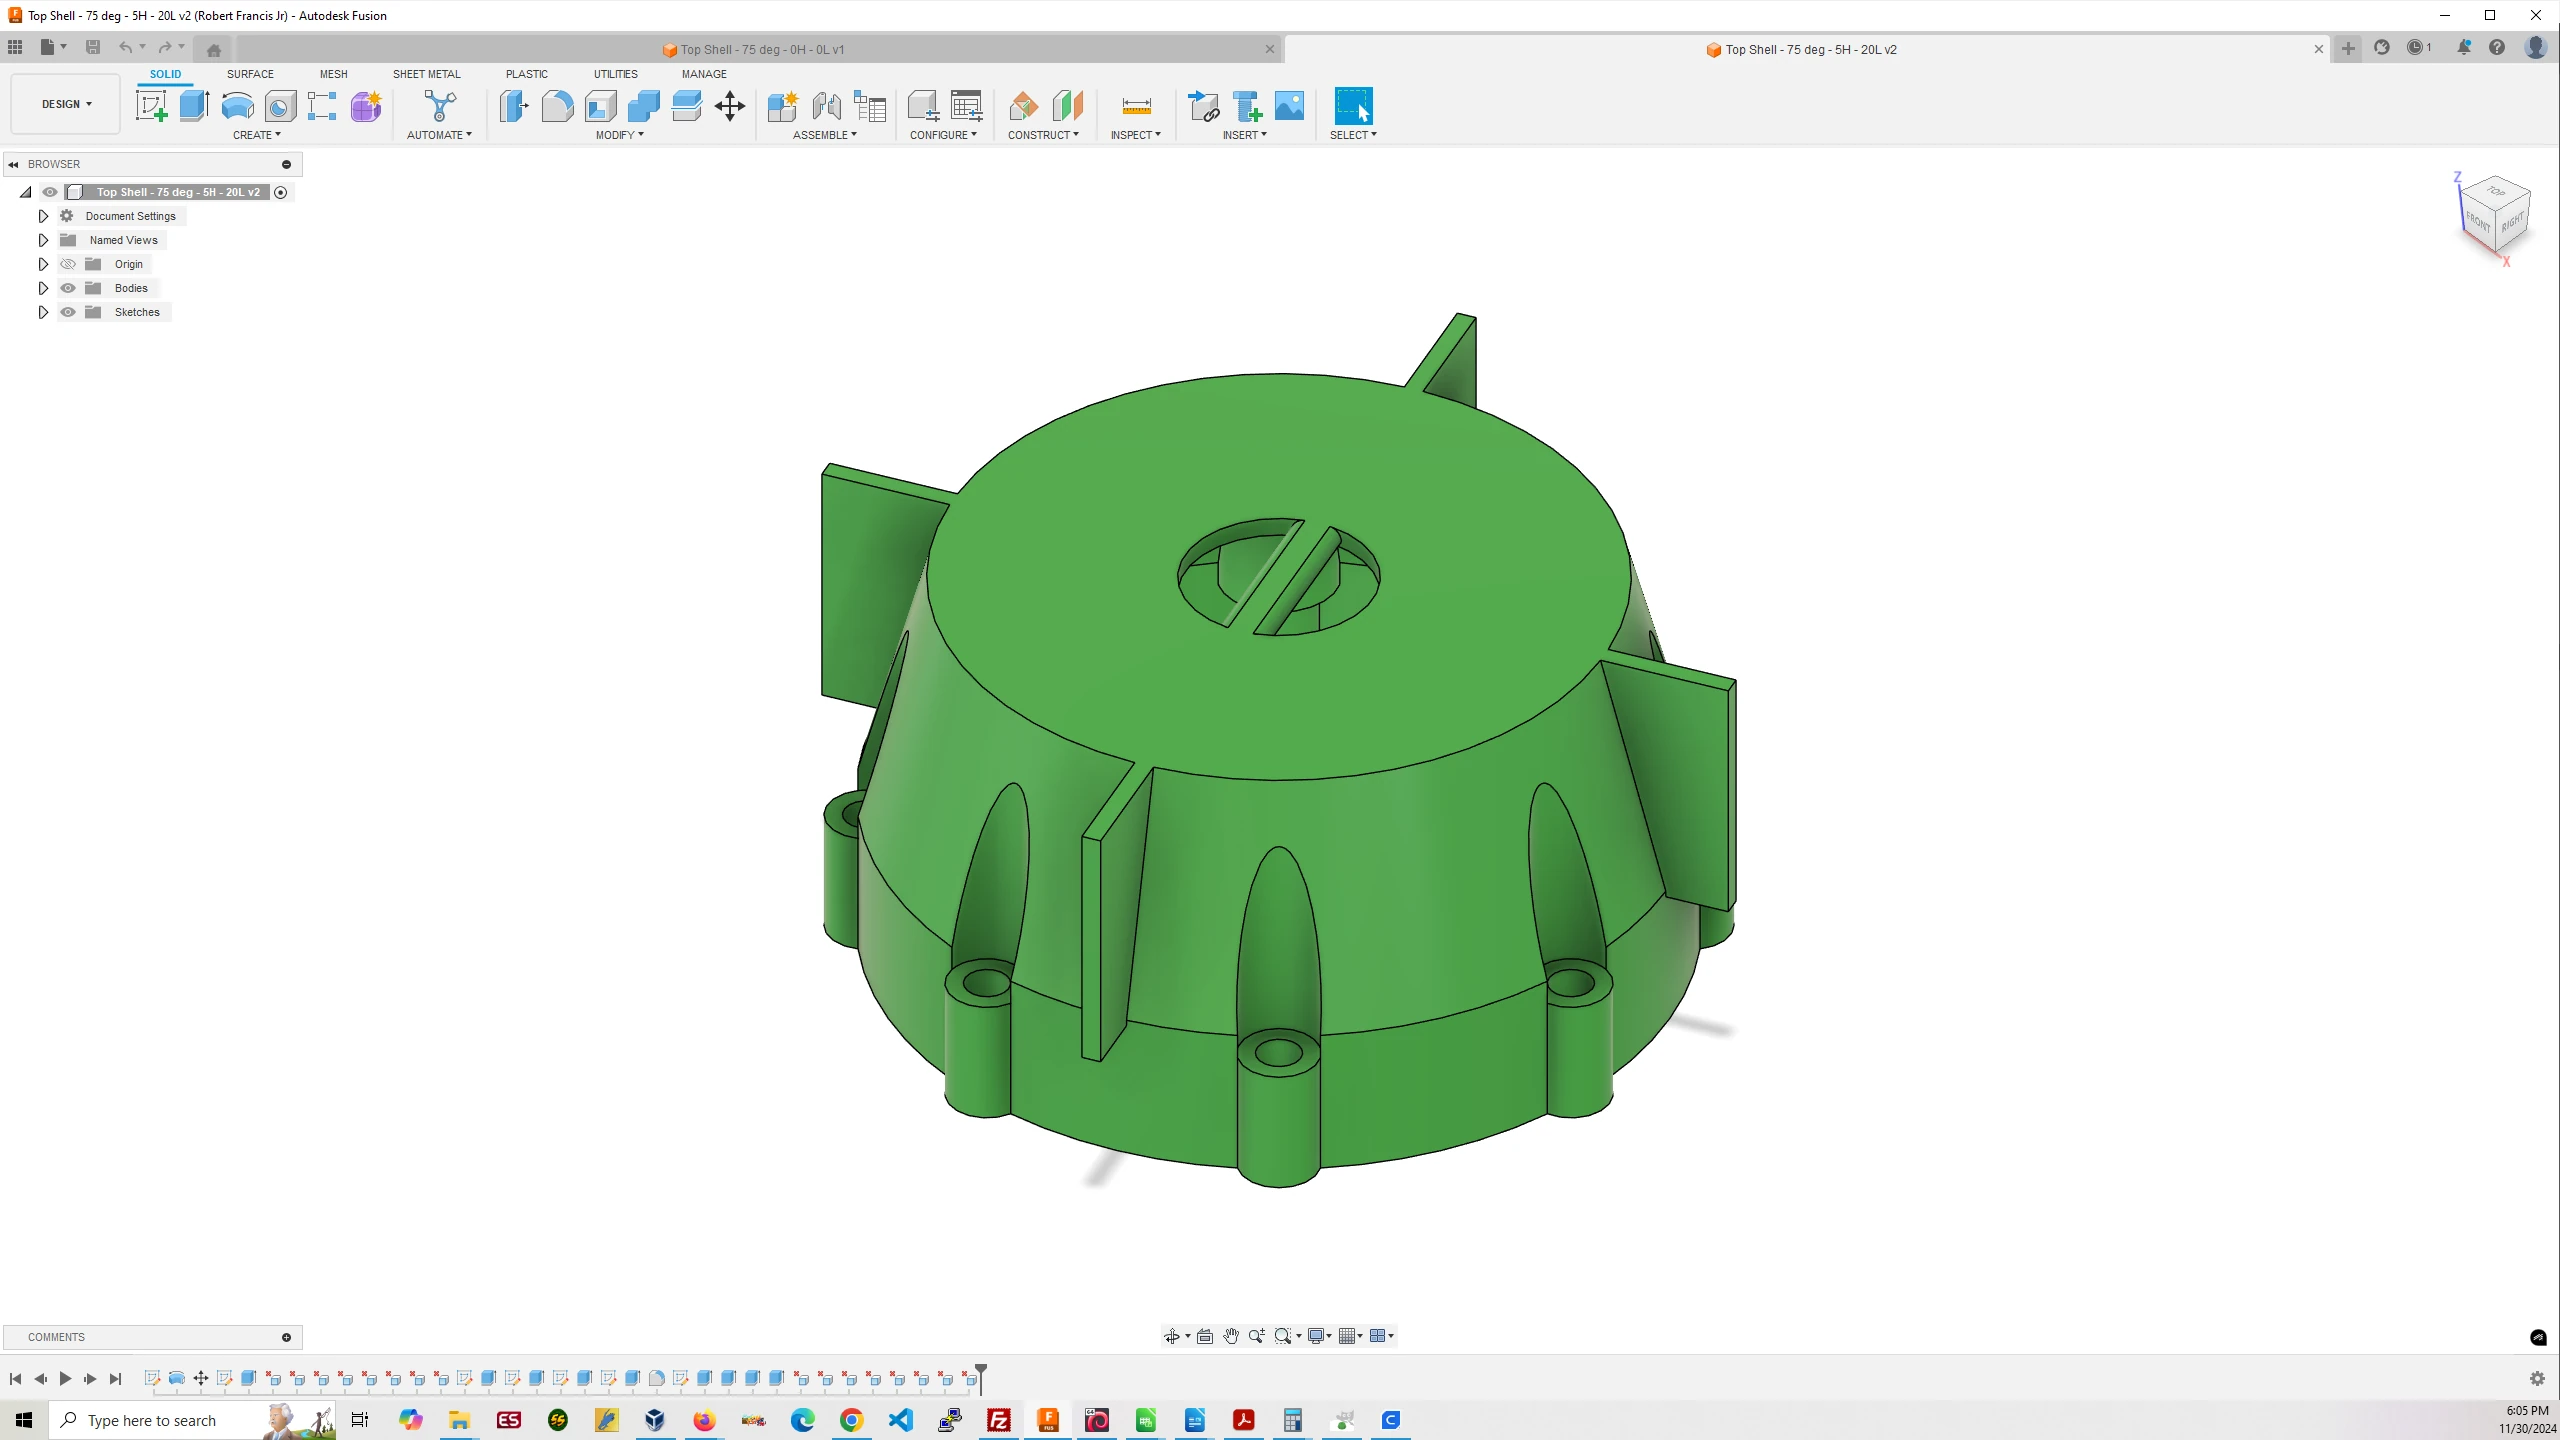The width and height of the screenshot is (2560, 1440).
Task: Expand the Named Views folder
Action: click(43, 240)
